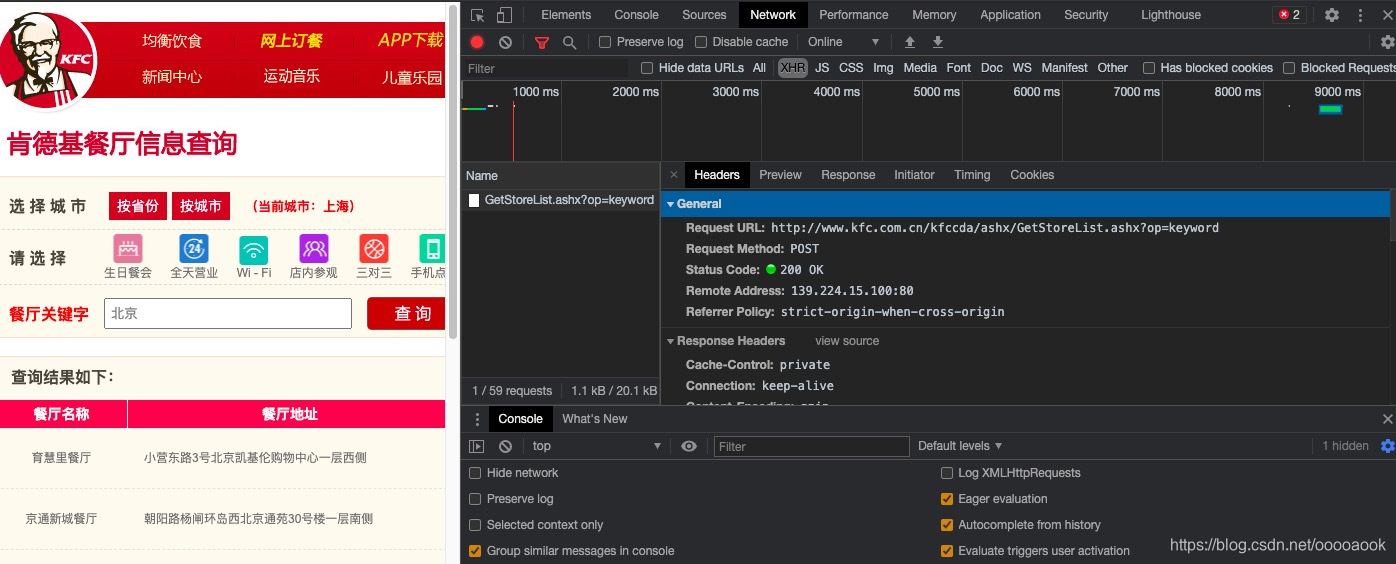Screen dimensions: 1396x564
Task: Select GetStoreList.ashx request row
Action: pos(561,200)
